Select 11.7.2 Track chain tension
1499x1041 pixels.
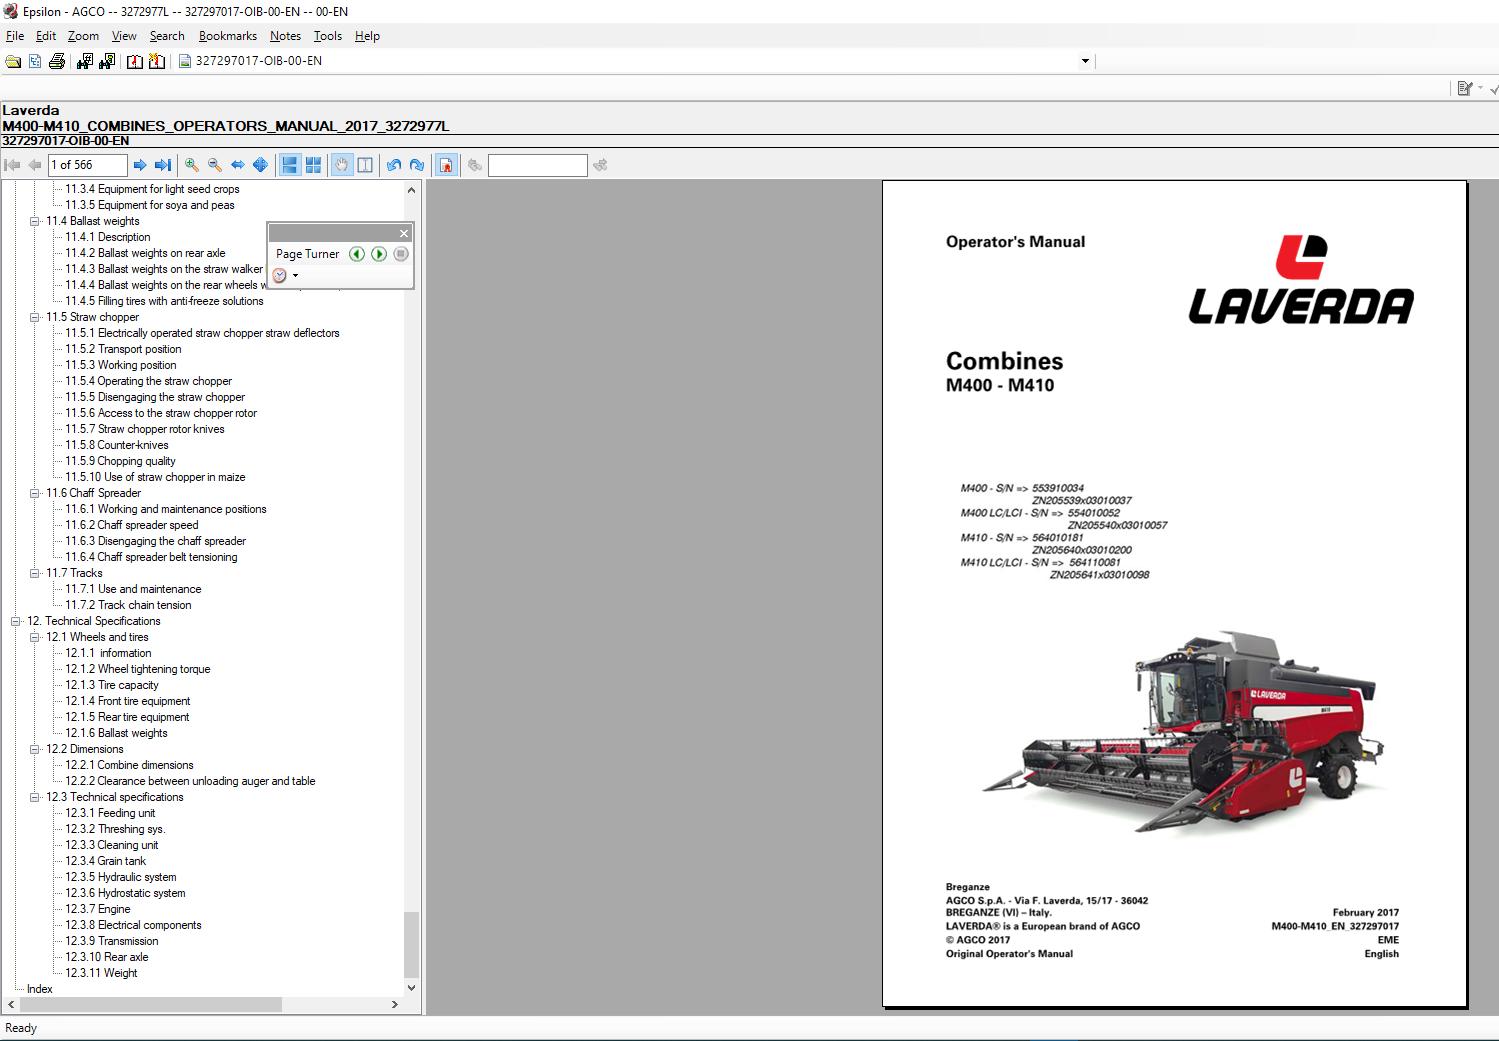point(128,605)
